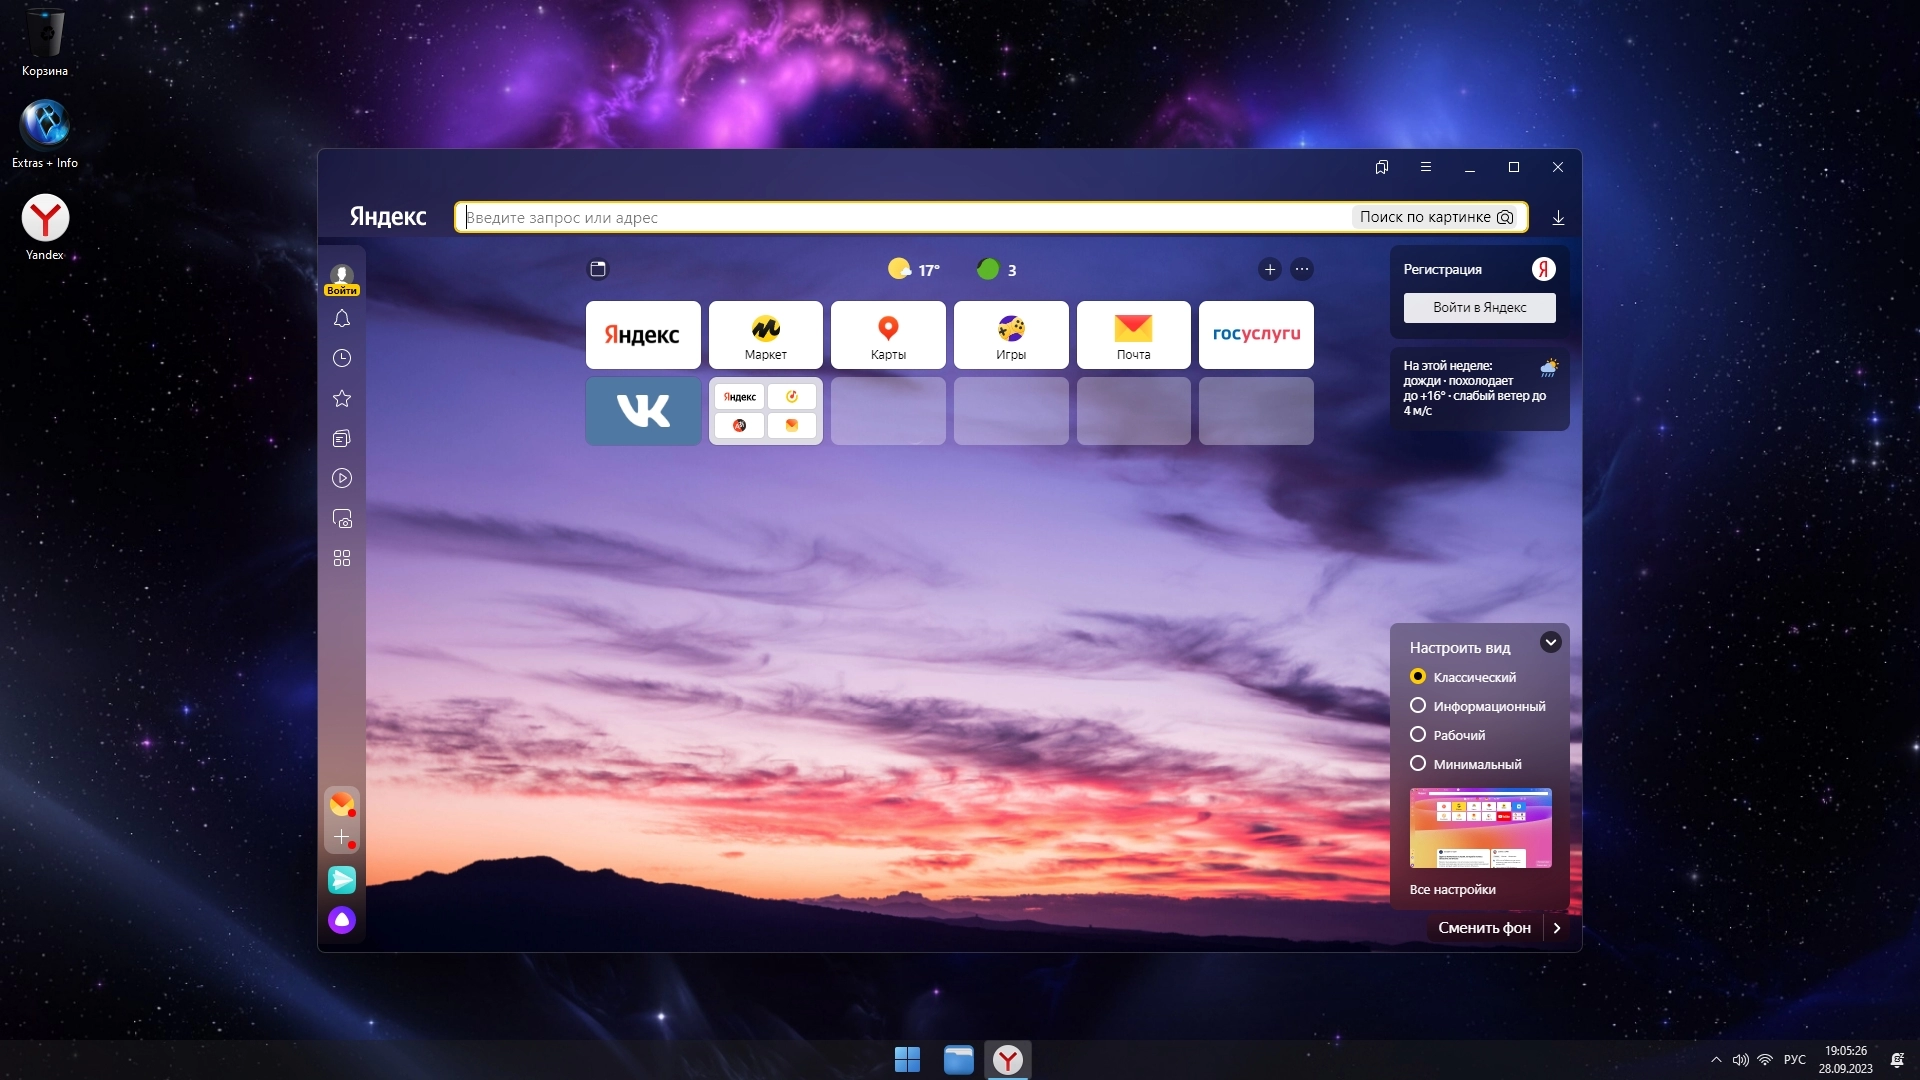The height and width of the screenshot is (1080, 1920).
Task: Click Войти в Яндекс button
Action: 1479,308
